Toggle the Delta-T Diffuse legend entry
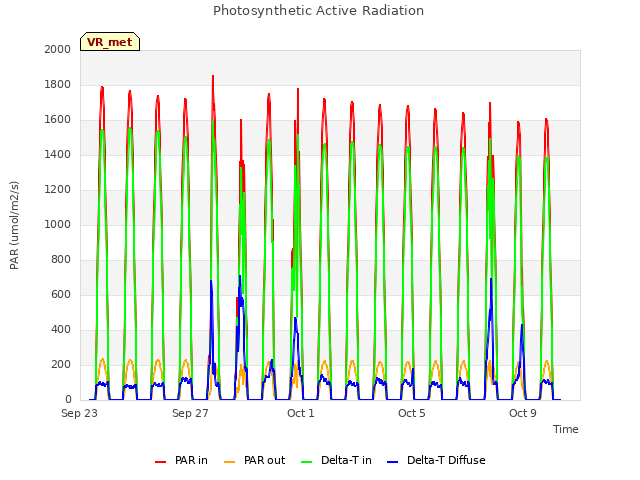Screen dimensions: 640x480 [436, 460]
